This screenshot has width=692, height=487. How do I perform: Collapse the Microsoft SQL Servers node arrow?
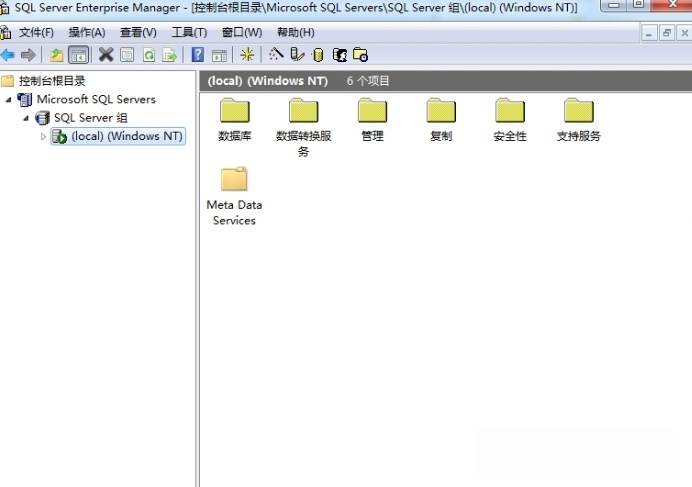[8, 100]
